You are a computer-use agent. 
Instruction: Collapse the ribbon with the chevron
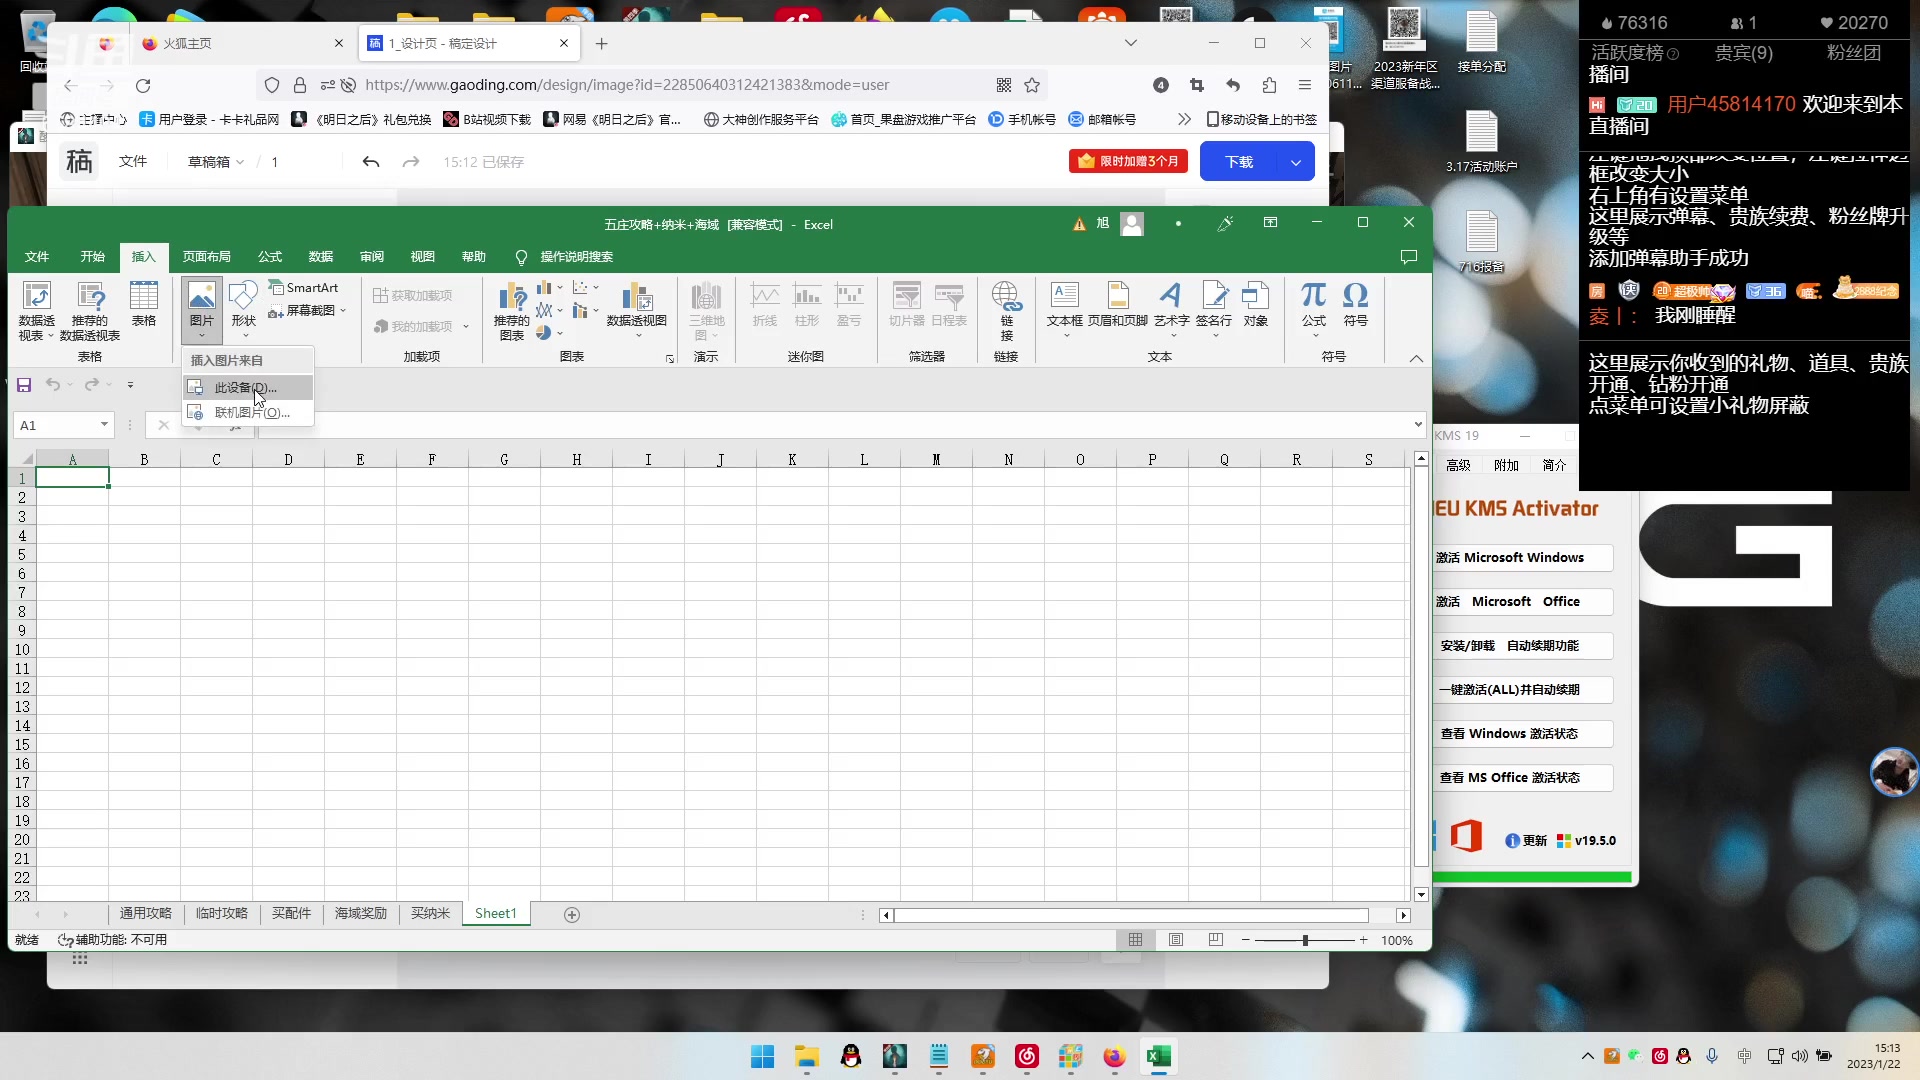pyautogui.click(x=1416, y=358)
